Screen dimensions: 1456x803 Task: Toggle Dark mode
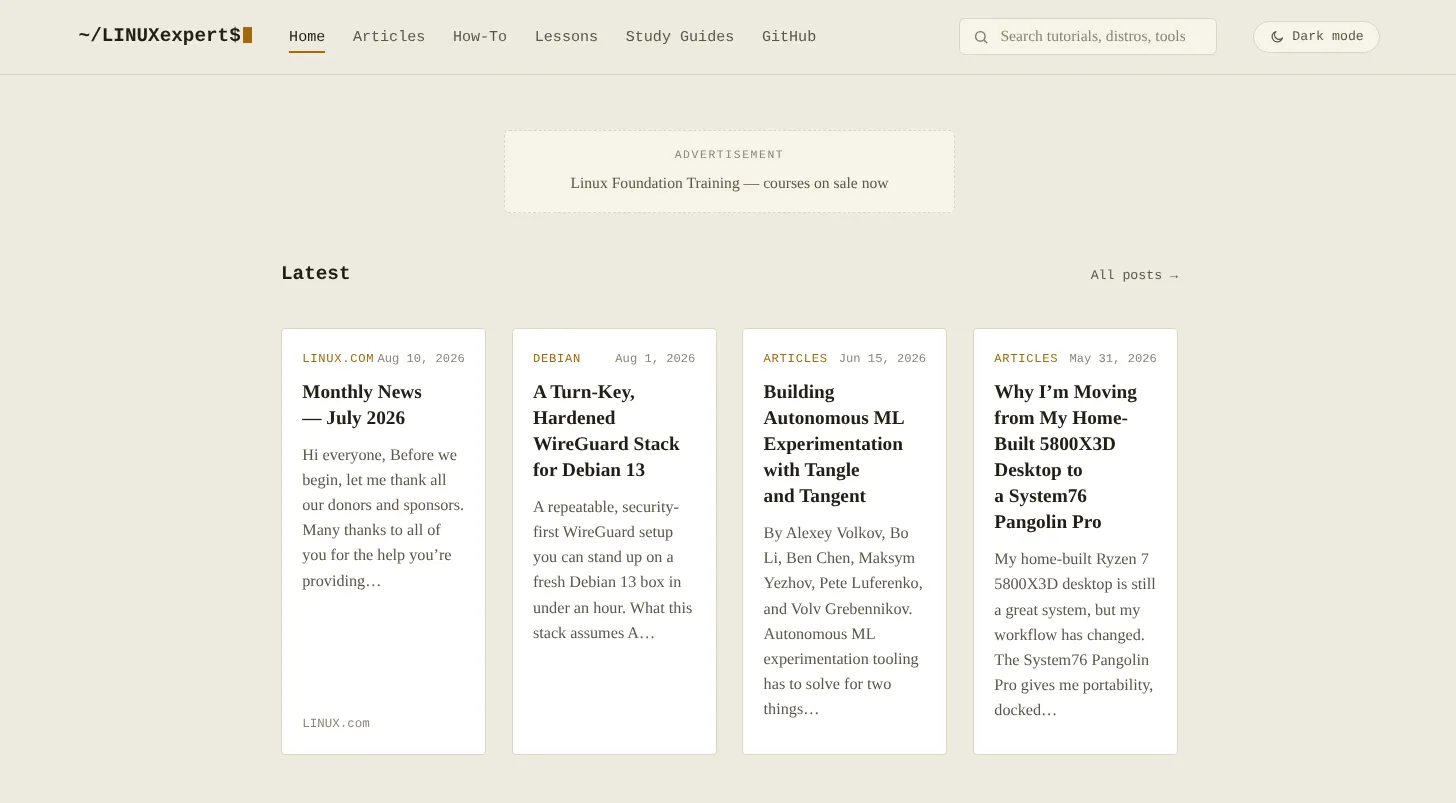pyautogui.click(x=1316, y=37)
